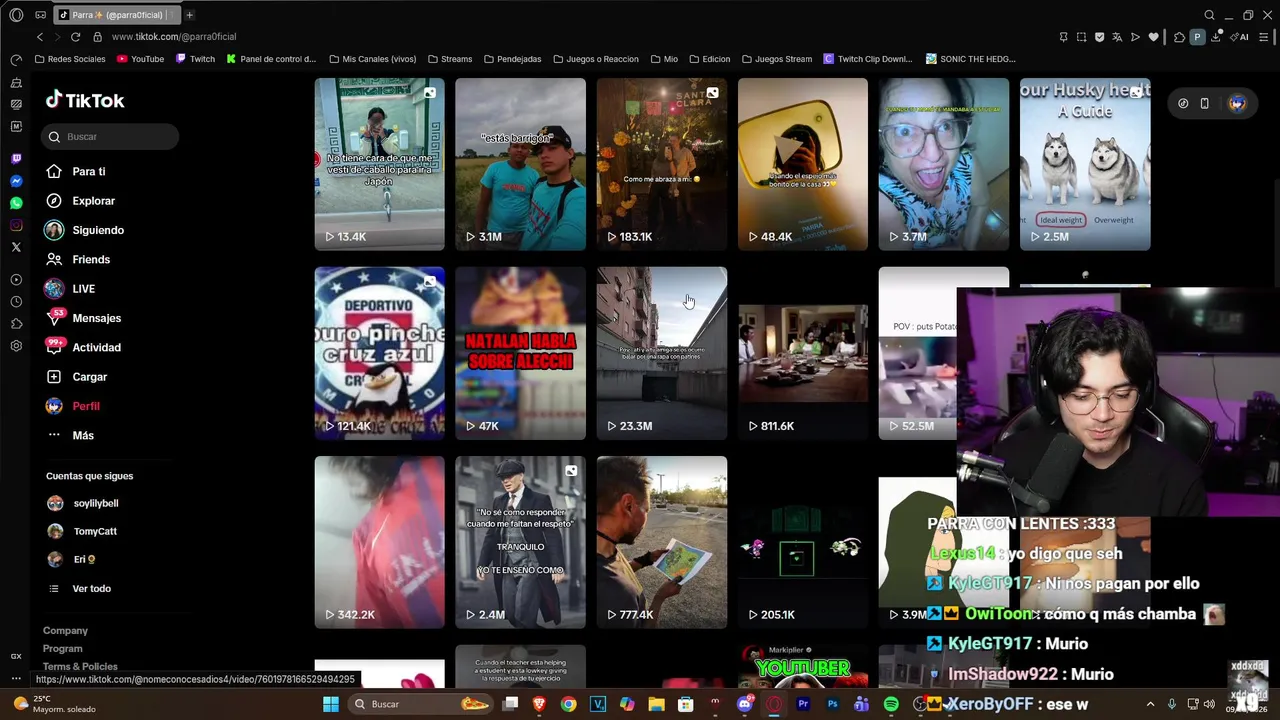Open the video with 777.4K views
1280x720 pixels.
pyautogui.click(x=661, y=542)
